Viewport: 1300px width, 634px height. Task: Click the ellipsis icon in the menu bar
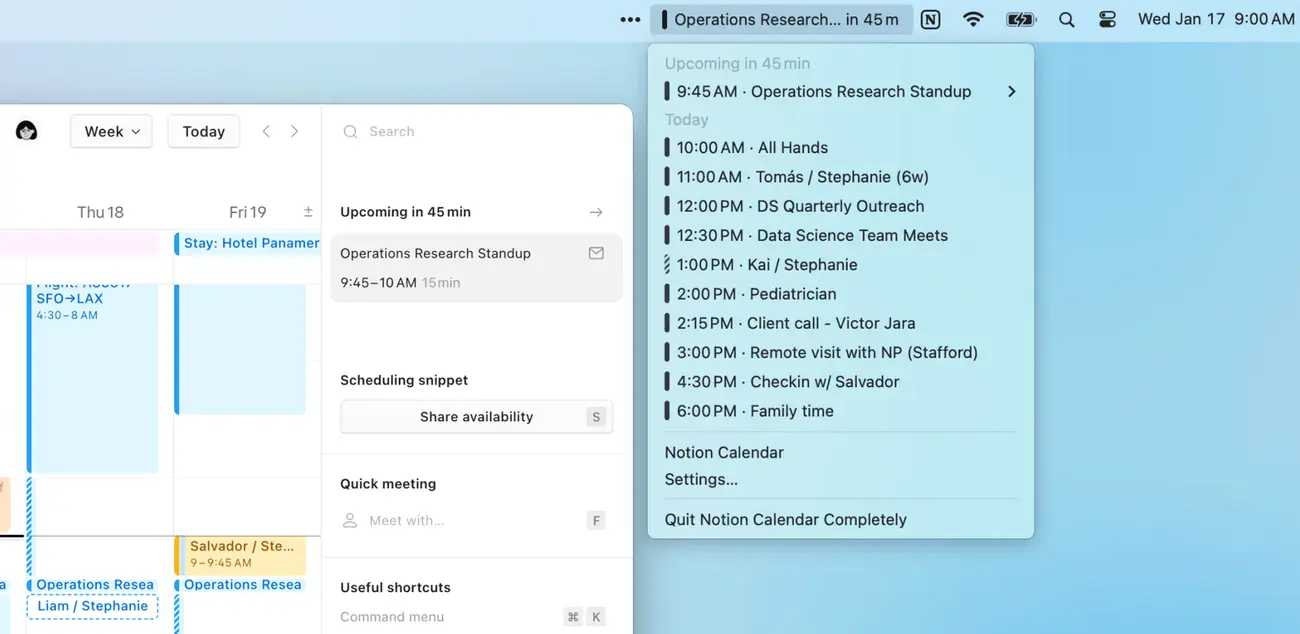629,18
